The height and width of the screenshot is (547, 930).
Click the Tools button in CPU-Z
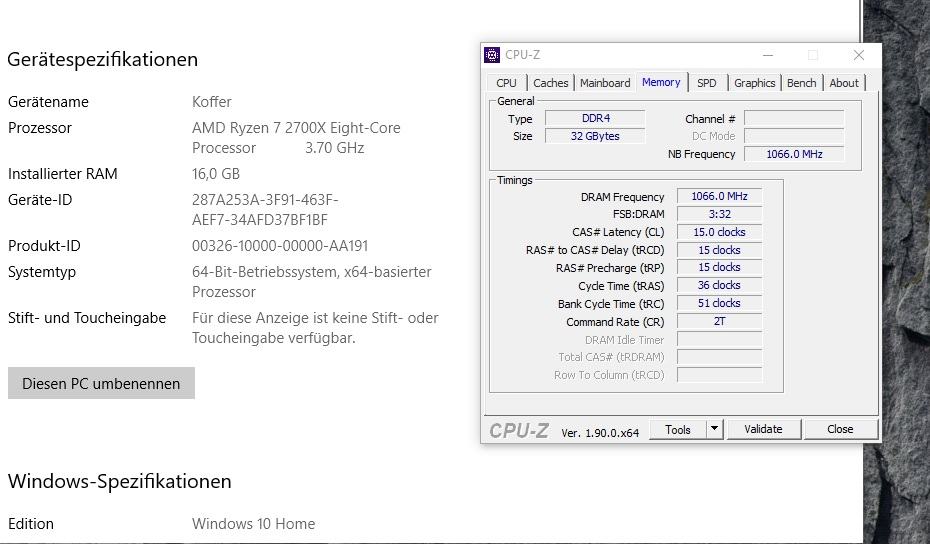[677, 430]
